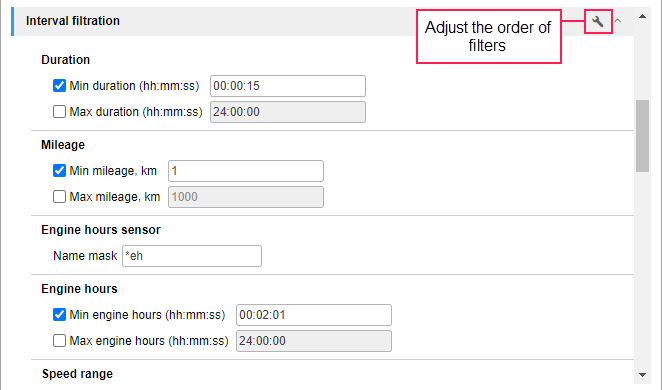Click the Min duration (hh:mm:ss) label
Viewport: 662px width, 390px height.
(x=134, y=86)
